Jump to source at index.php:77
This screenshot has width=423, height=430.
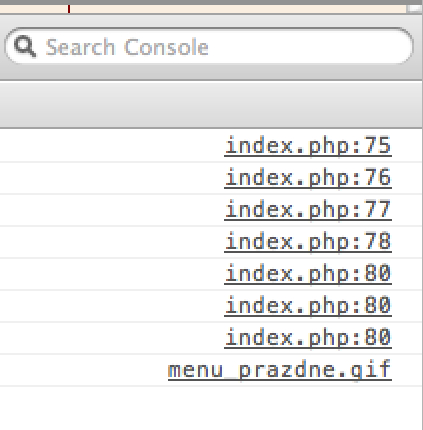[x=308, y=210]
